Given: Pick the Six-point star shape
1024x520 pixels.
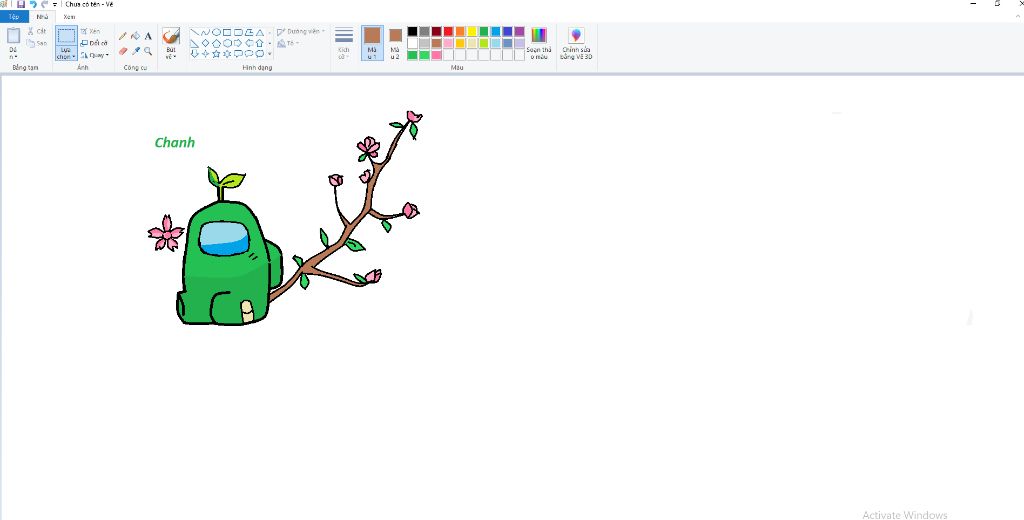Looking at the screenshot, I should (227, 54).
